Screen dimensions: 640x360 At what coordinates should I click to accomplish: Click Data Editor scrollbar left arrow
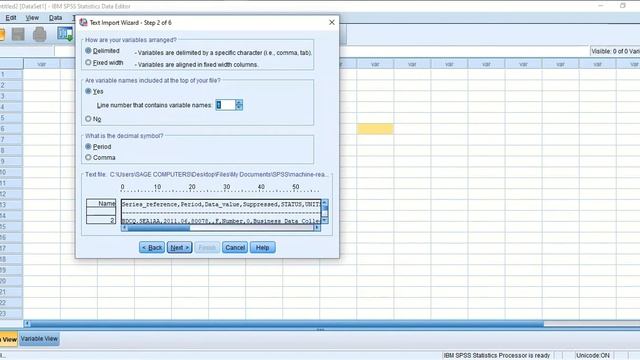click(27, 324)
